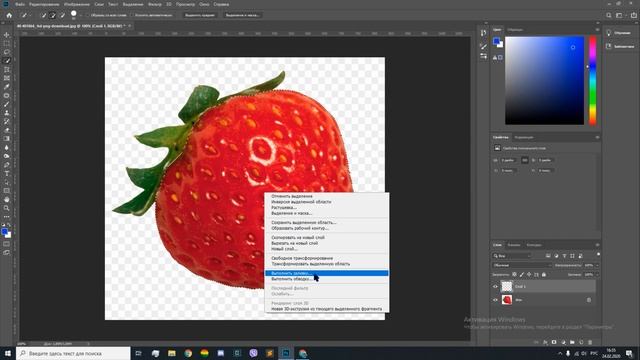Open the tool preset picker
The width and height of the screenshot is (640, 360).
(x=25, y=15)
